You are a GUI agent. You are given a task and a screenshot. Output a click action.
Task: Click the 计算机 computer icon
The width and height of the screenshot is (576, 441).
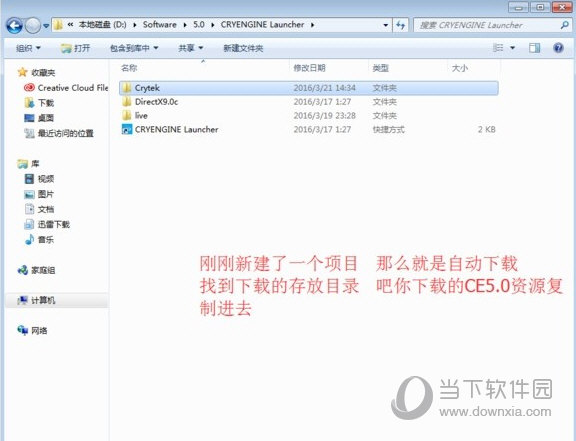(x=22, y=300)
